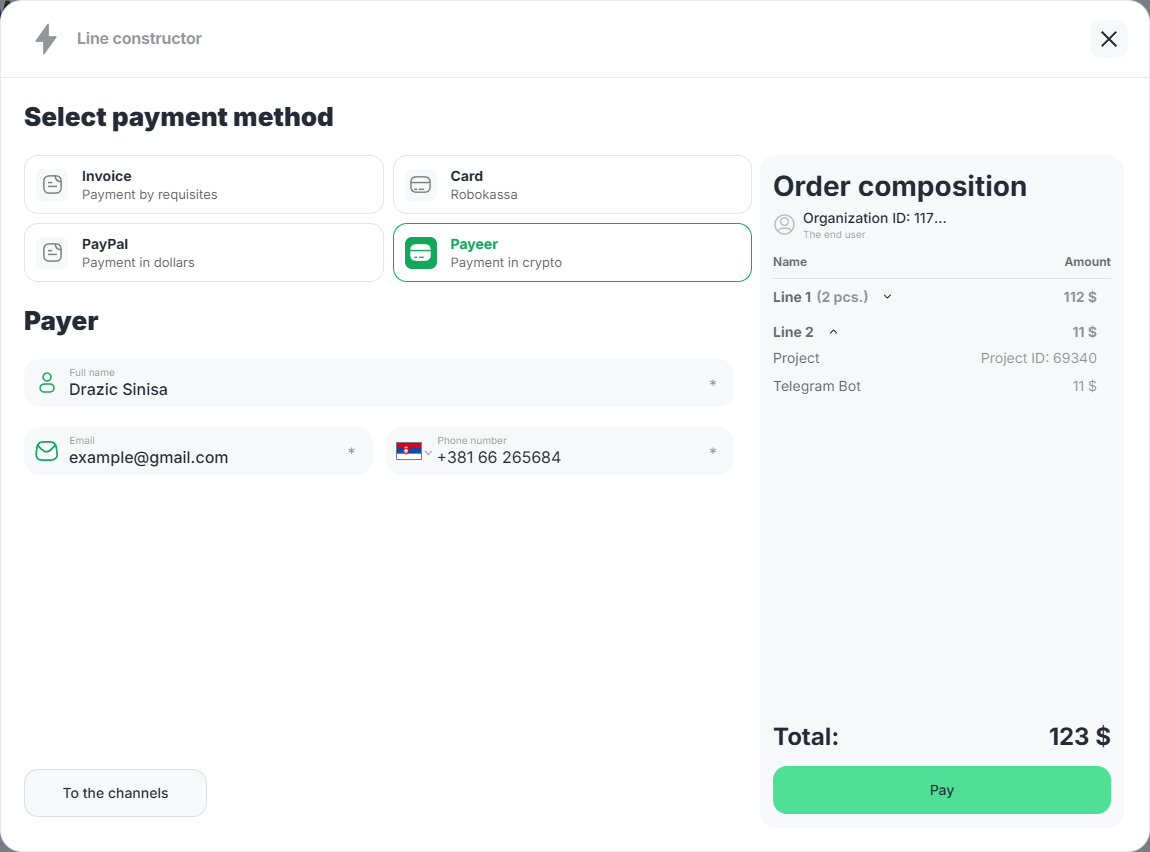
Task: Go back with To the channels button
Action: 115,793
